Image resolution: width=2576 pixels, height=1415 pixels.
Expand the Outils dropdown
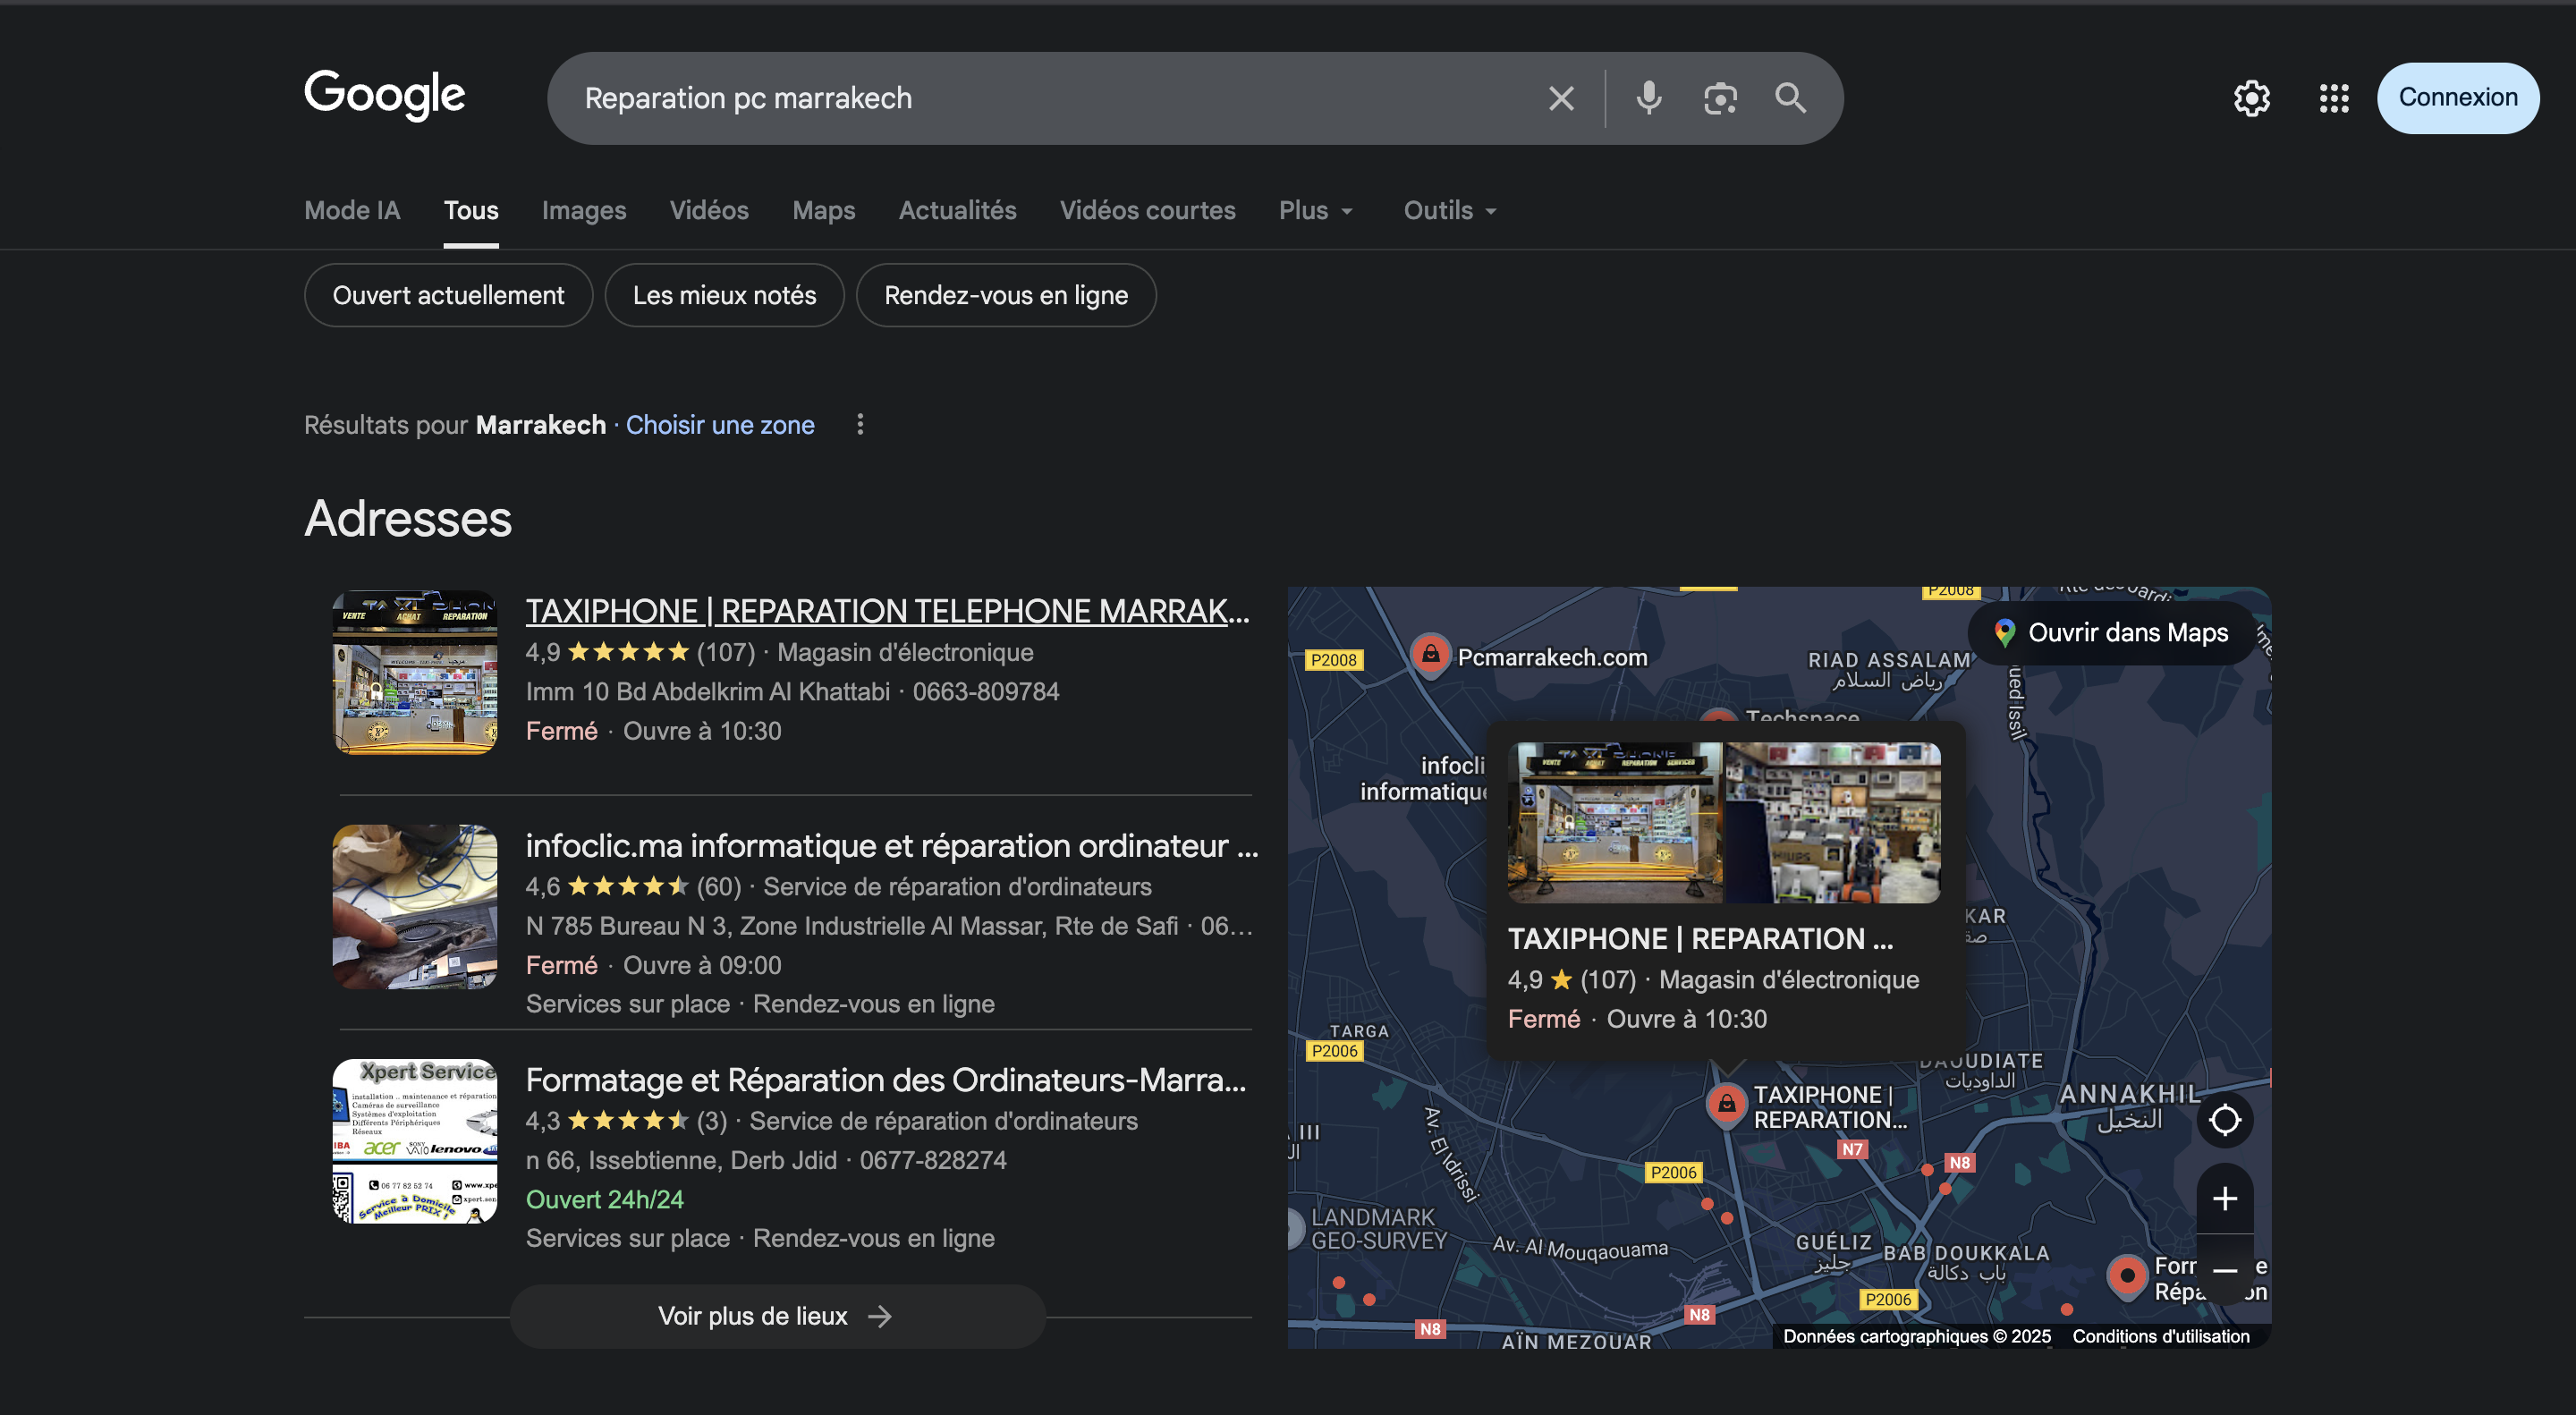click(1450, 210)
